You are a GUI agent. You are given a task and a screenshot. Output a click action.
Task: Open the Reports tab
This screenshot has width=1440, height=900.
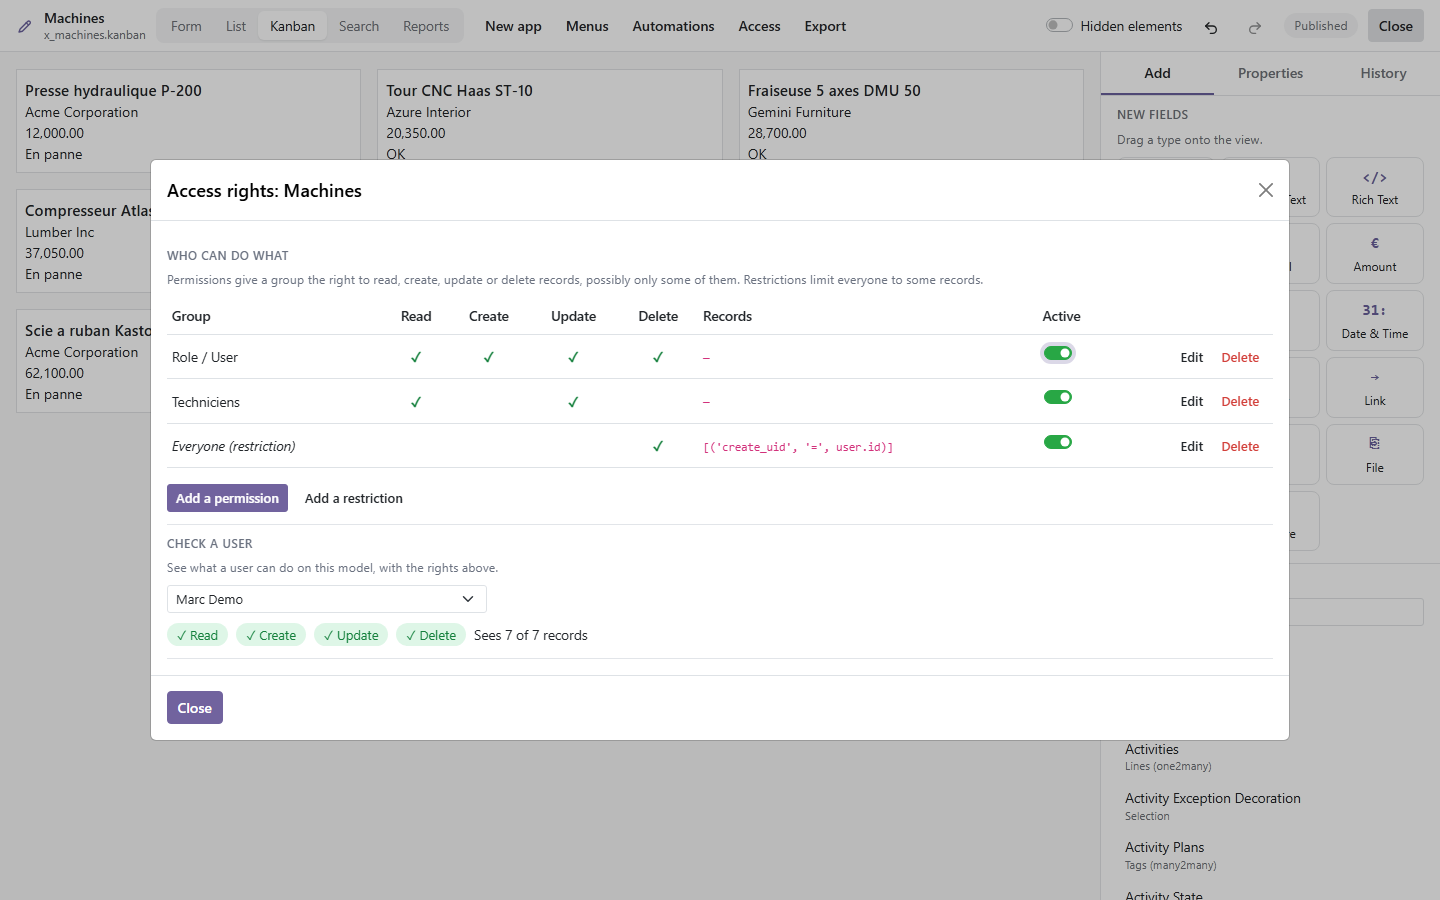[426, 26]
